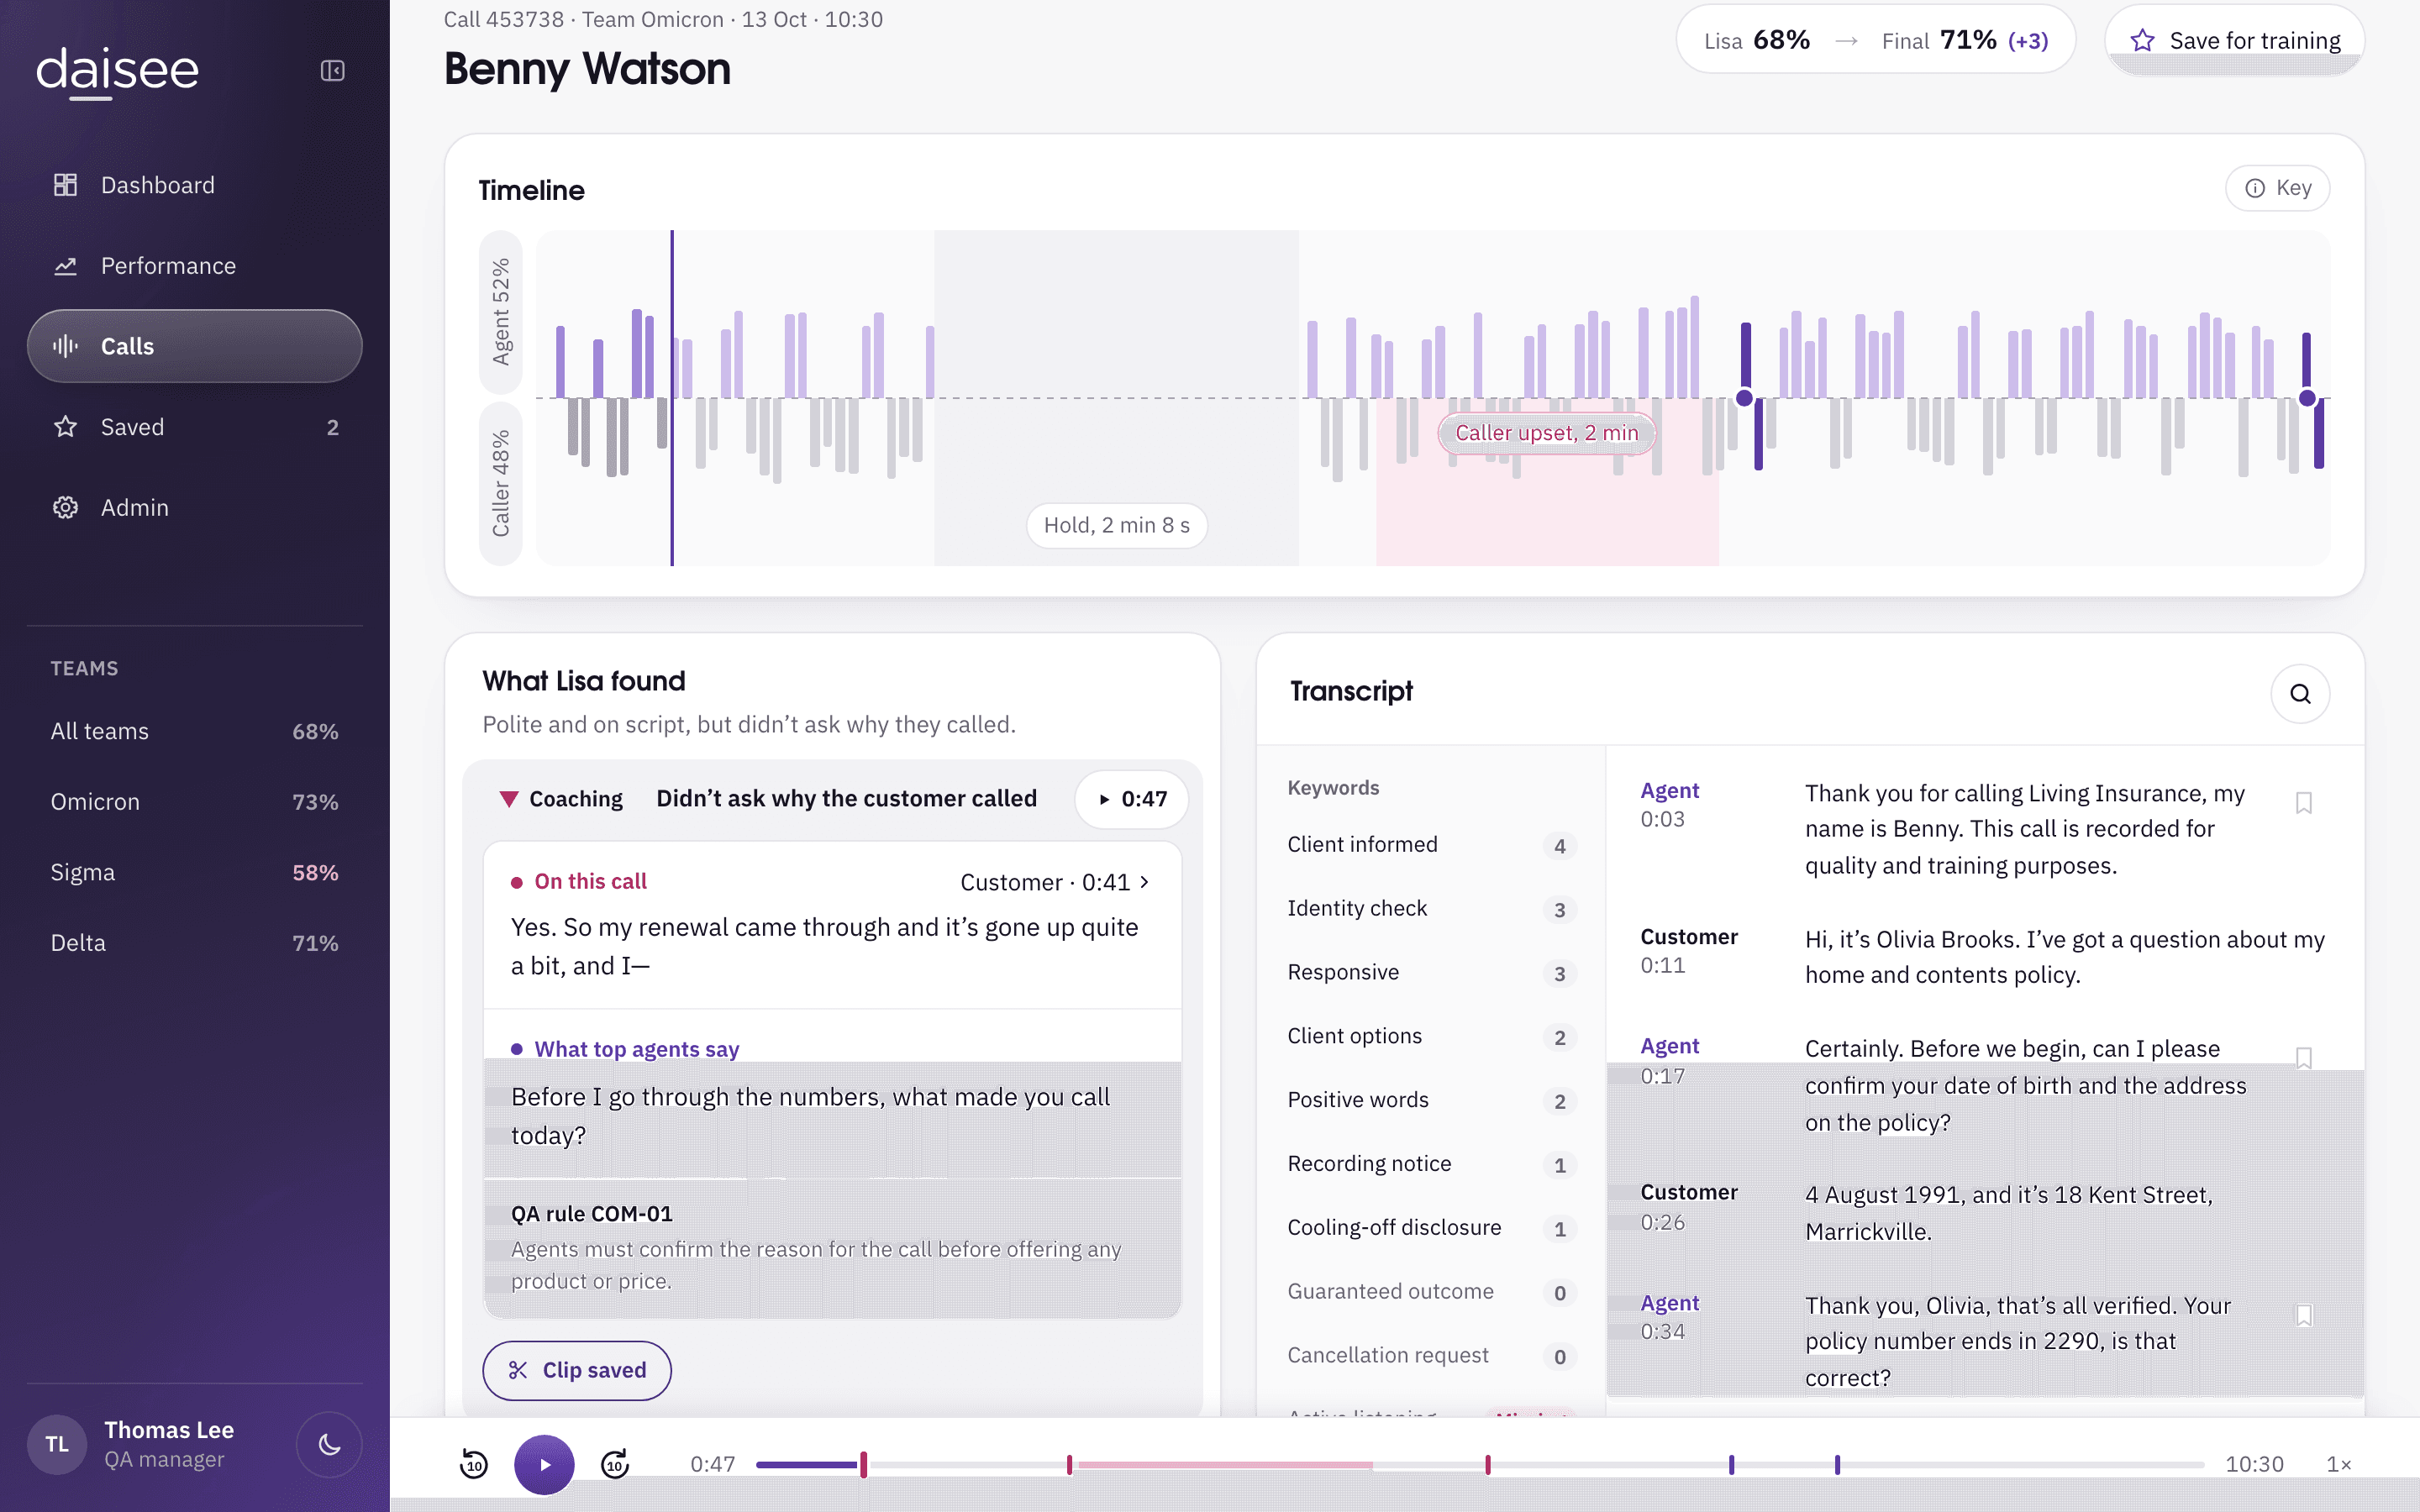Click the Thomas Lee profile avatar
2420x1512 pixels.
point(57,1444)
